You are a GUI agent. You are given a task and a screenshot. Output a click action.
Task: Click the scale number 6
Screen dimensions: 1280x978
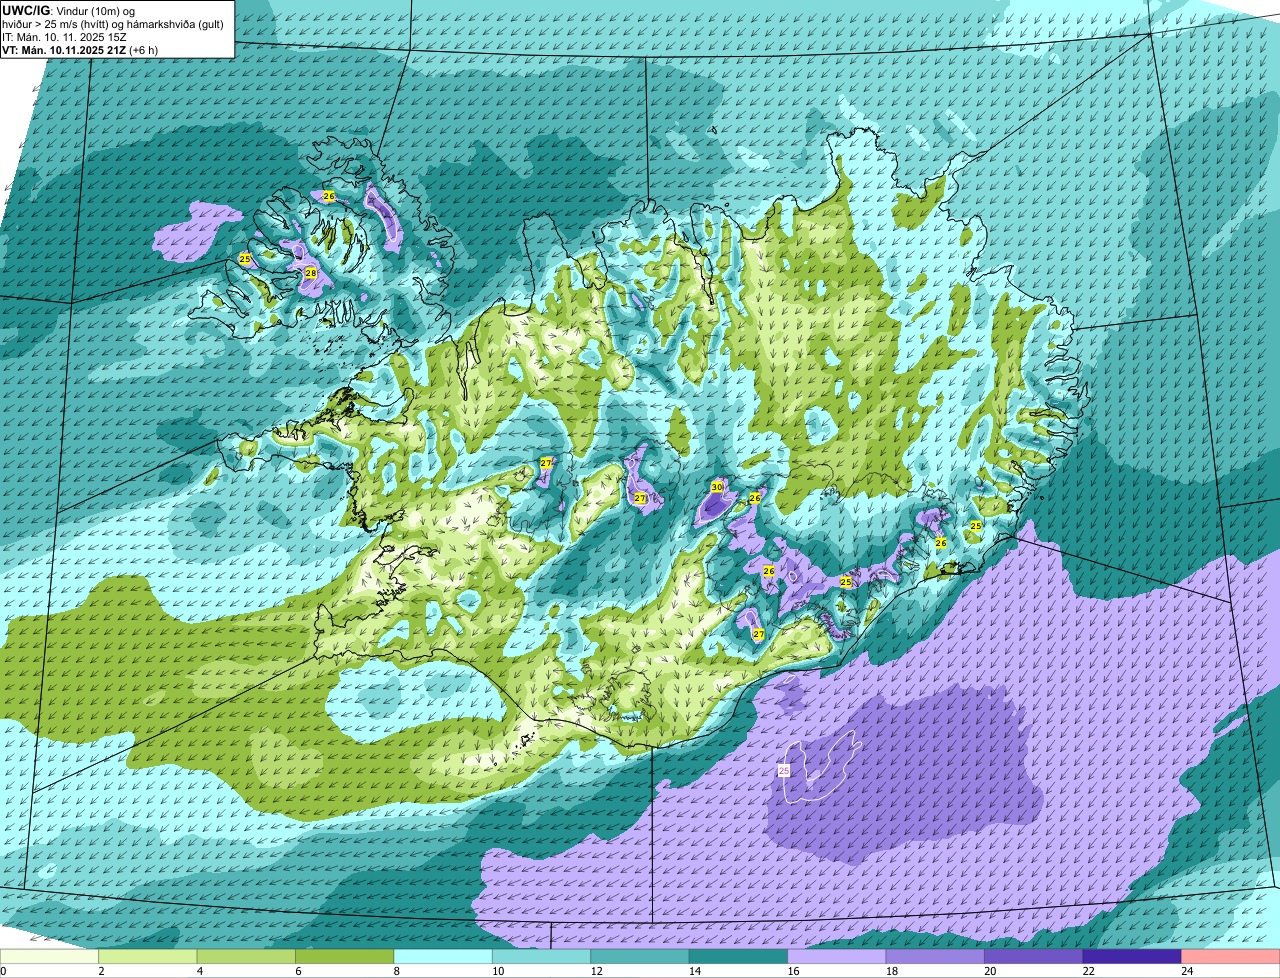298,971
